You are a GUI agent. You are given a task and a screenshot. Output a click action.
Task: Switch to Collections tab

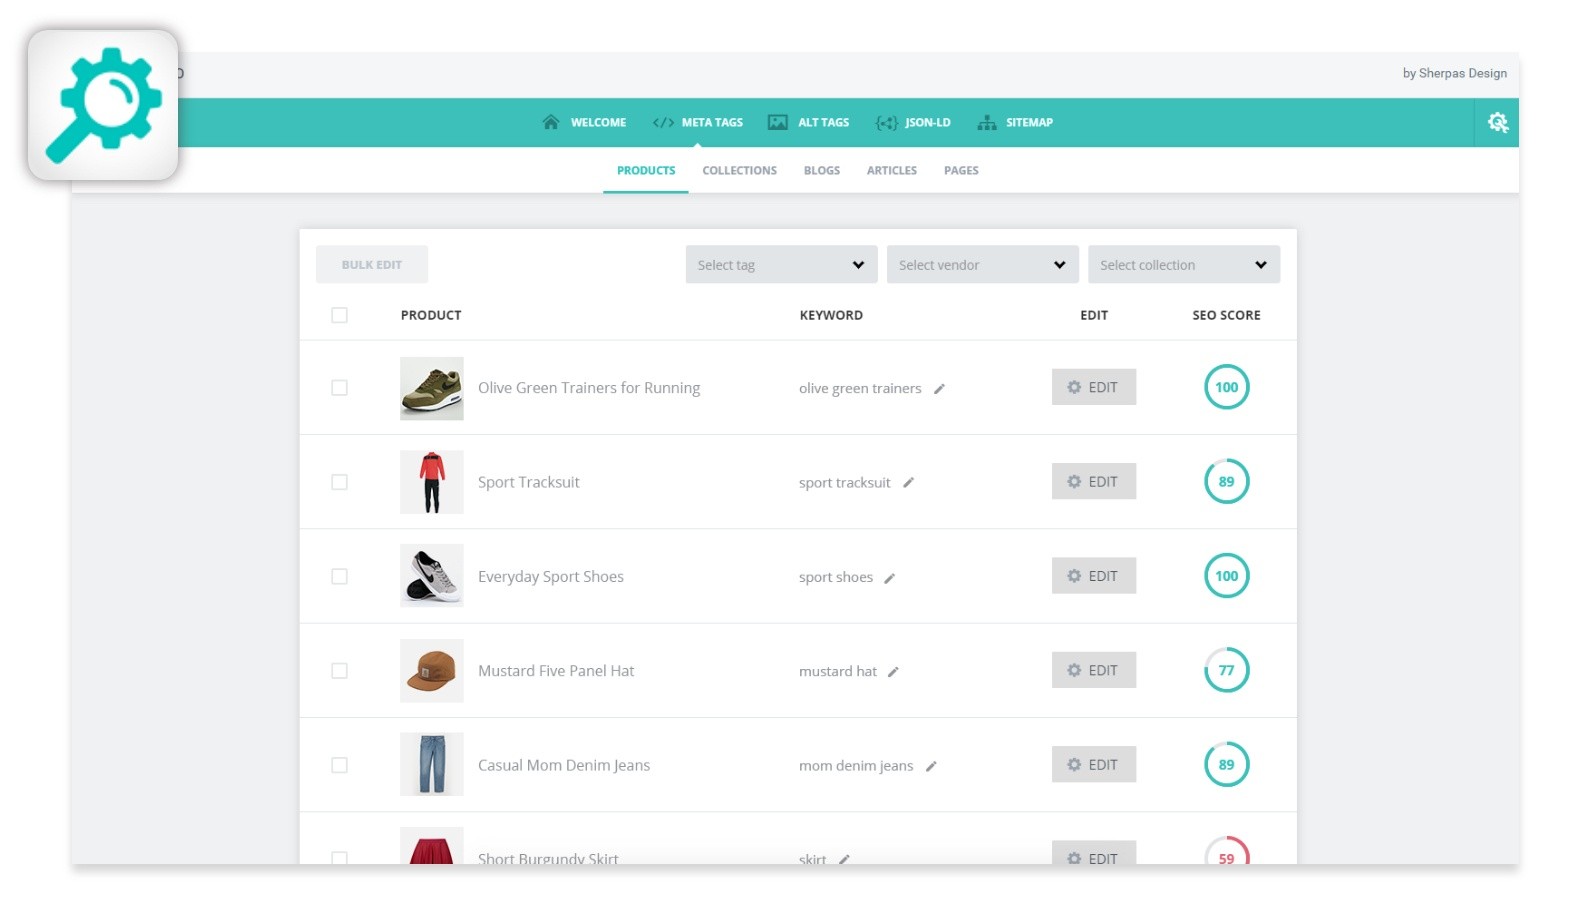[739, 171]
